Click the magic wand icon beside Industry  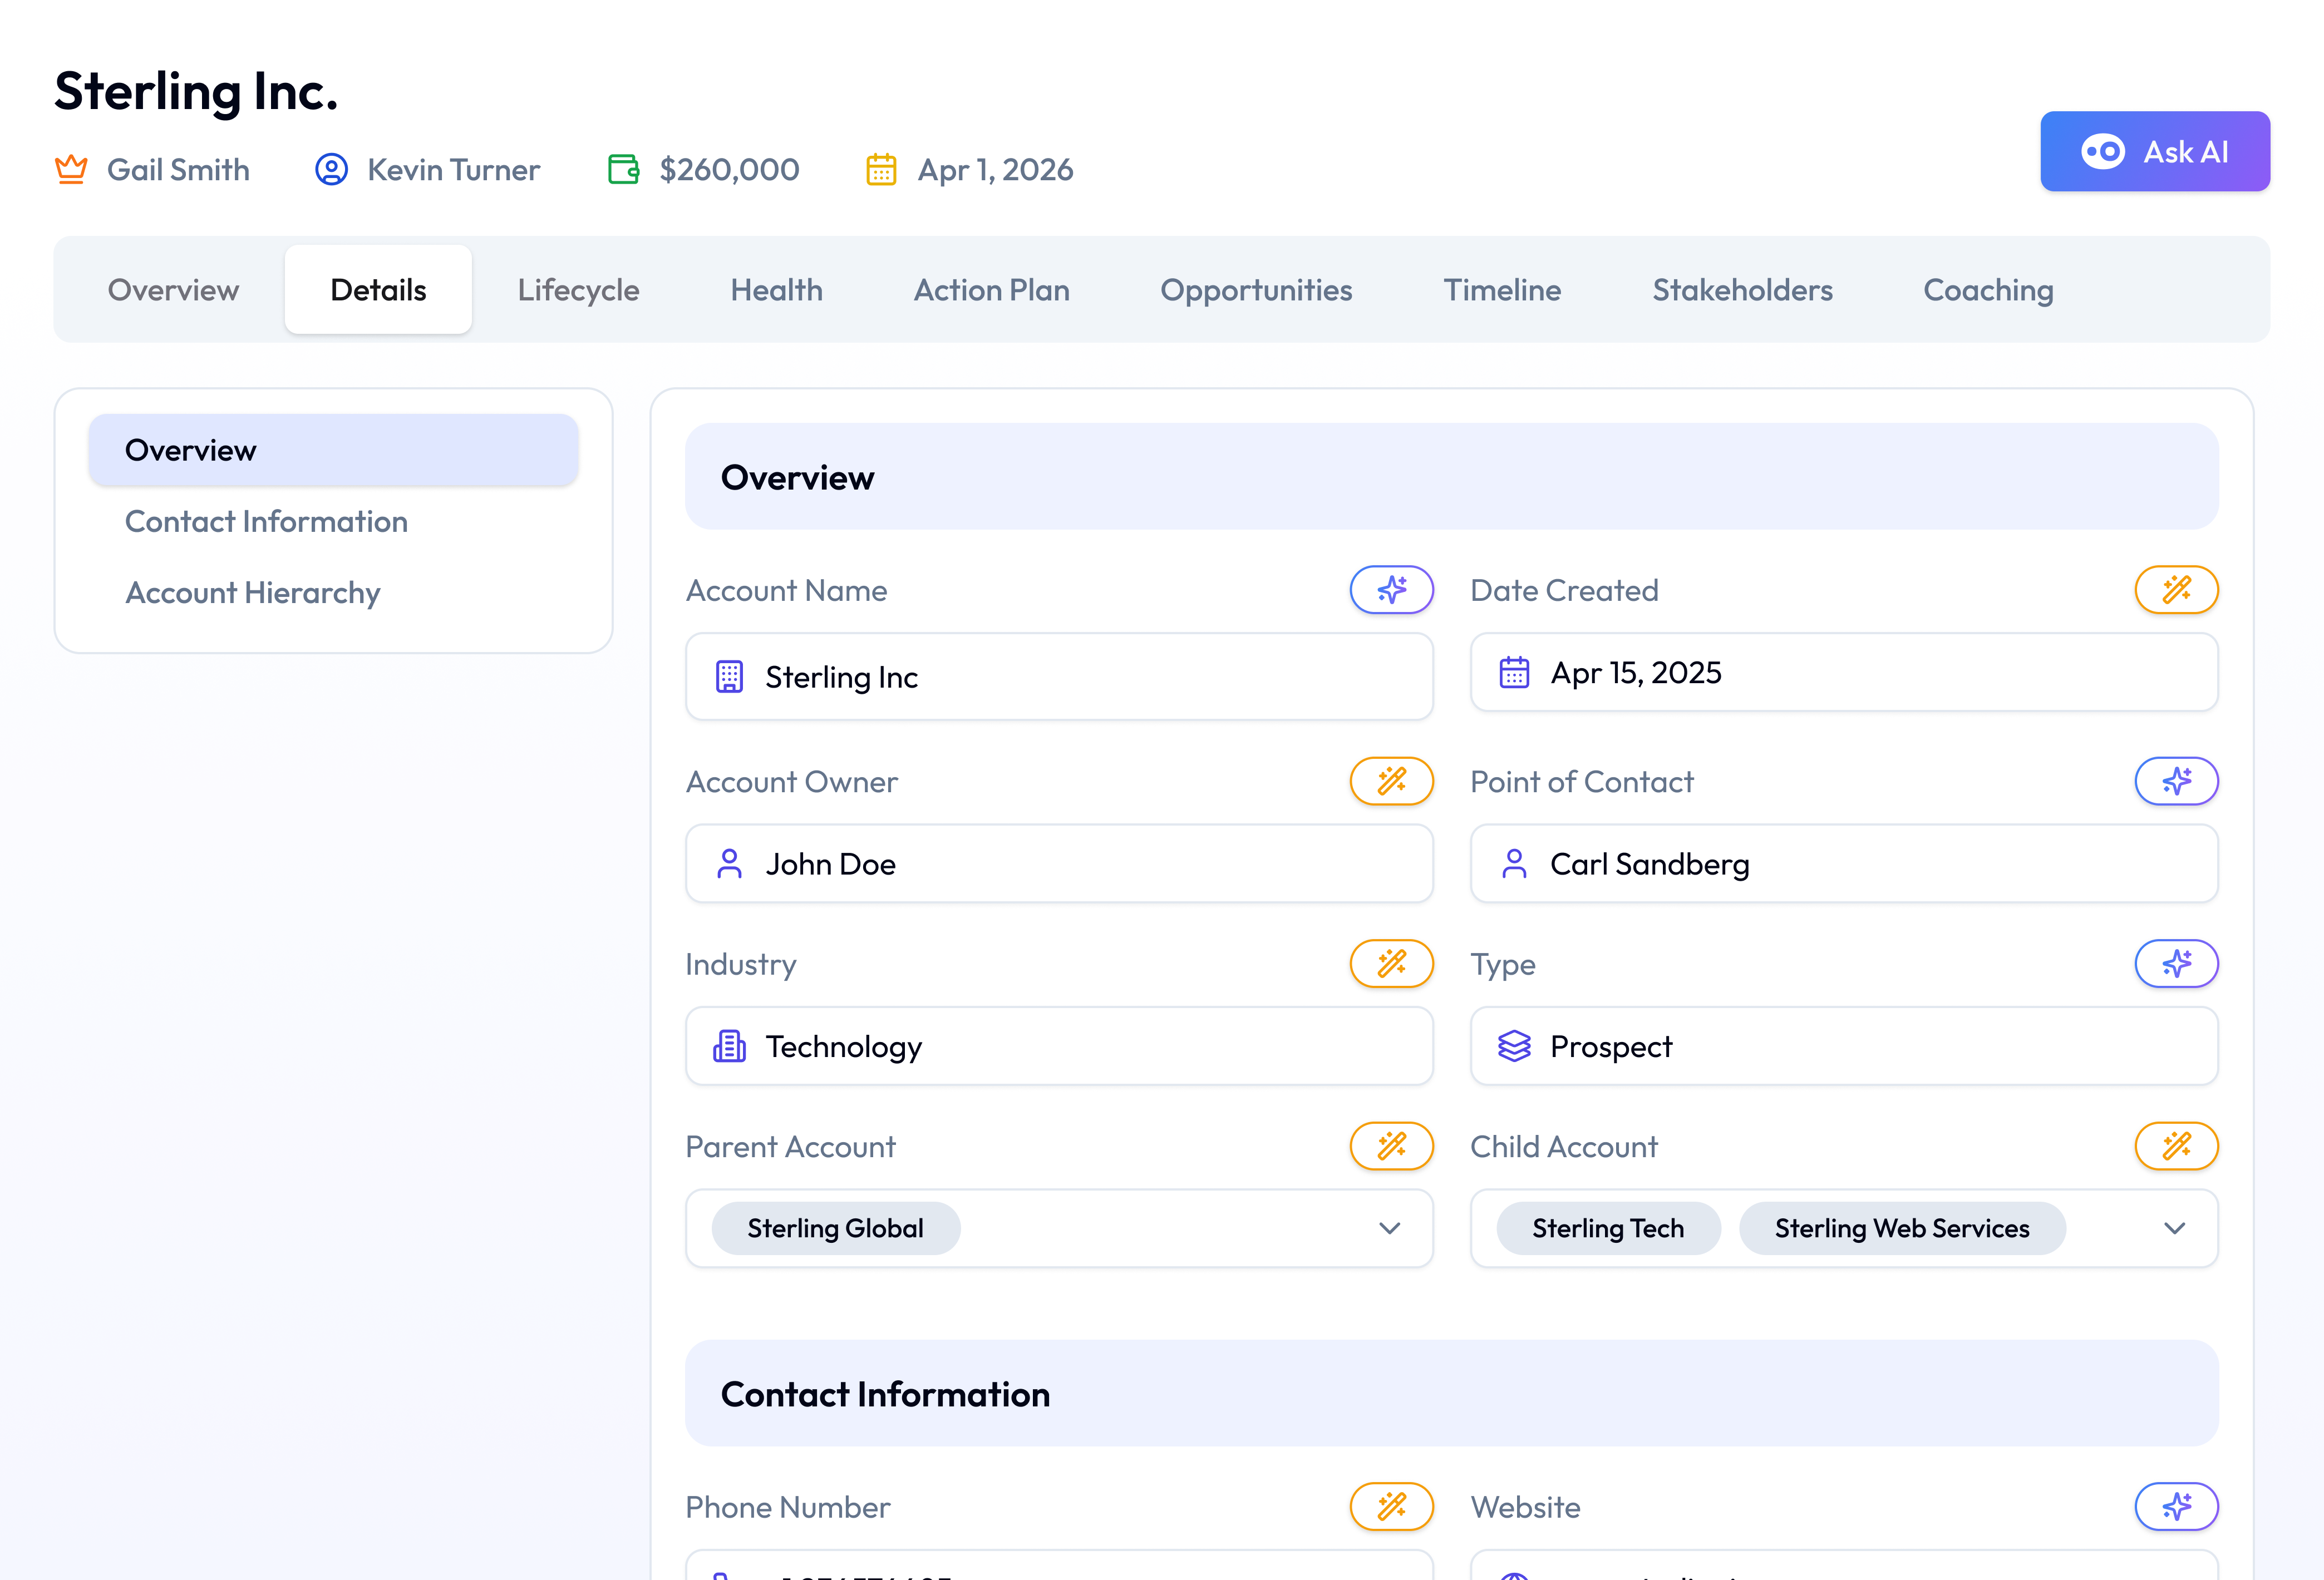click(x=1391, y=964)
